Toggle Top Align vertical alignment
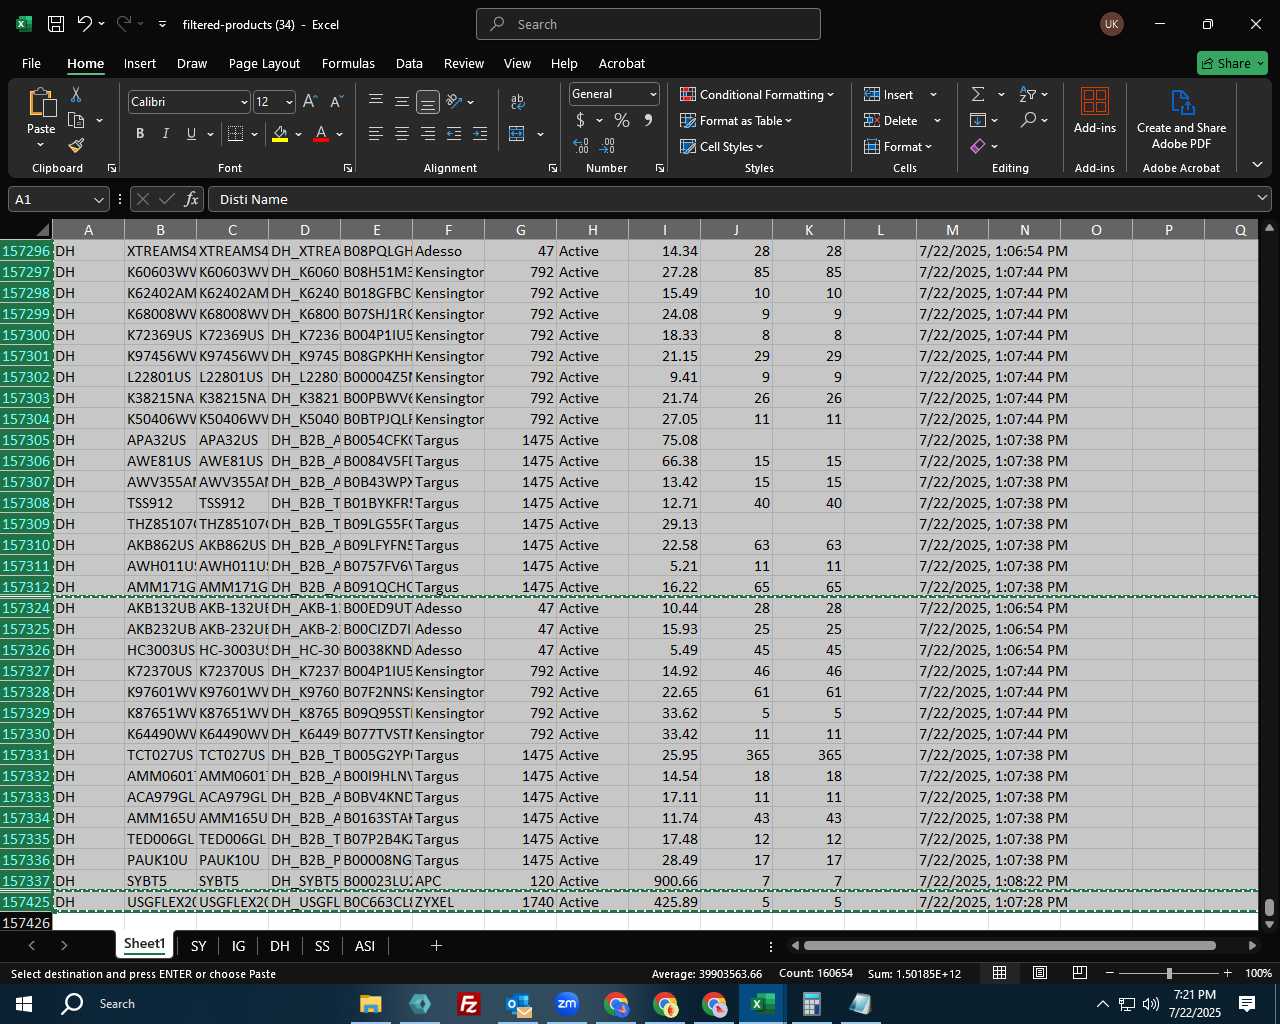This screenshot has height=1024, width=1280. (x=376, y=102)
